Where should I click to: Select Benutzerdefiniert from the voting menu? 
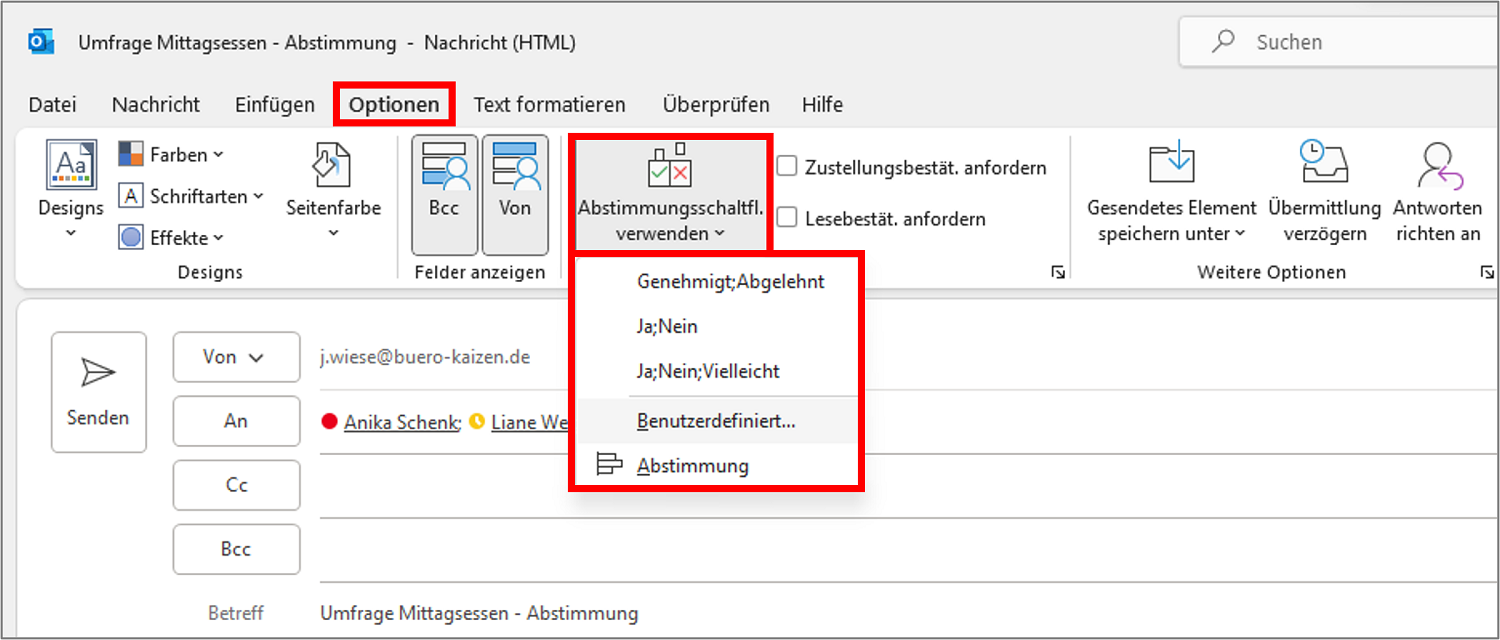pyautogui.click(x=717, y=420)
